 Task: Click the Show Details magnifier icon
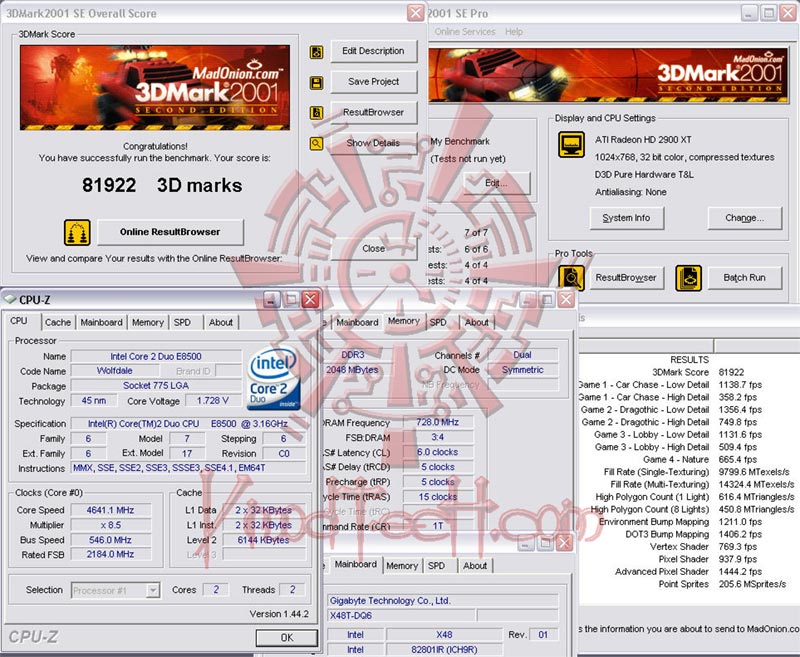[x=316, y=144]
